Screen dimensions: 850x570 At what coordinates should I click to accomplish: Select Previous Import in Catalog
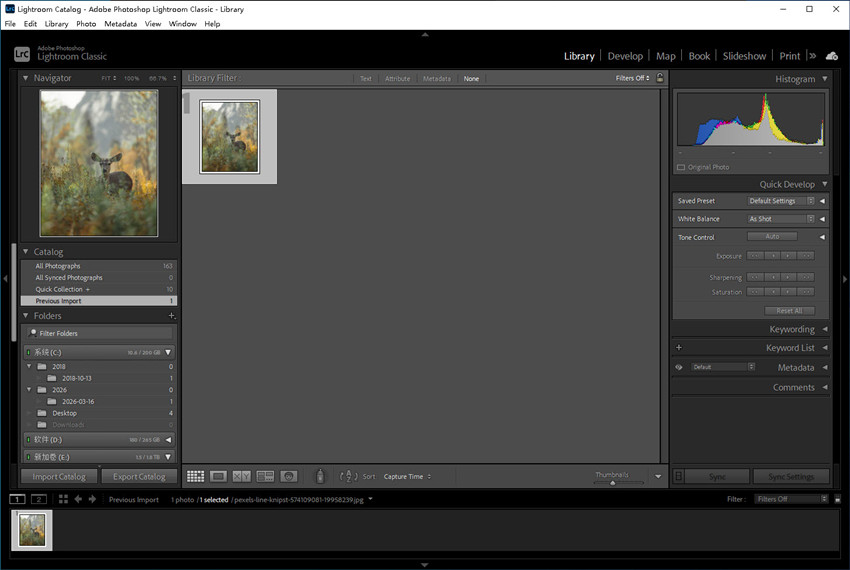[x=99, y=300]
